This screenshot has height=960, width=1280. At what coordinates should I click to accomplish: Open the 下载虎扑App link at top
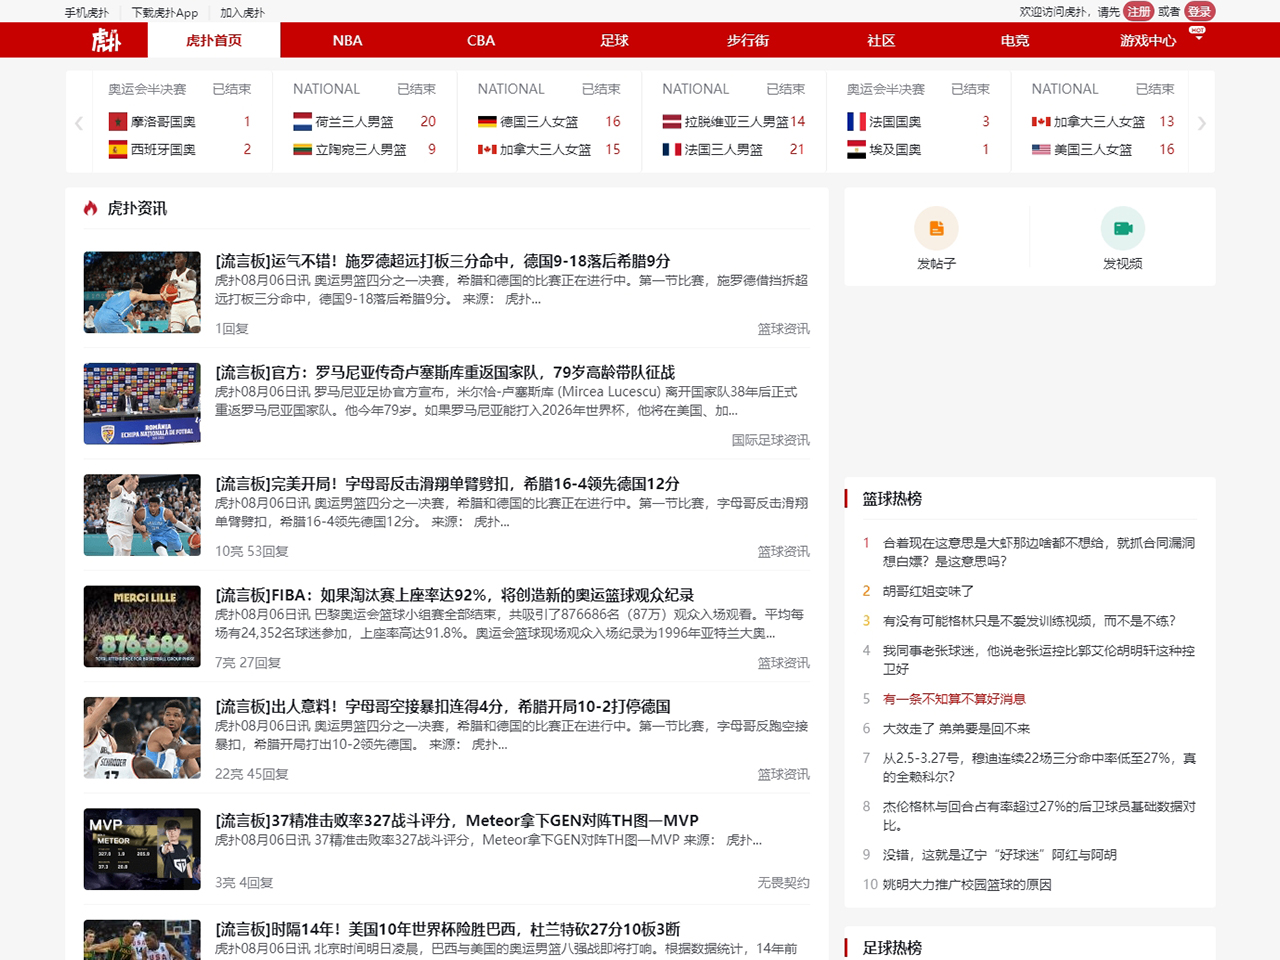[165, 13]
